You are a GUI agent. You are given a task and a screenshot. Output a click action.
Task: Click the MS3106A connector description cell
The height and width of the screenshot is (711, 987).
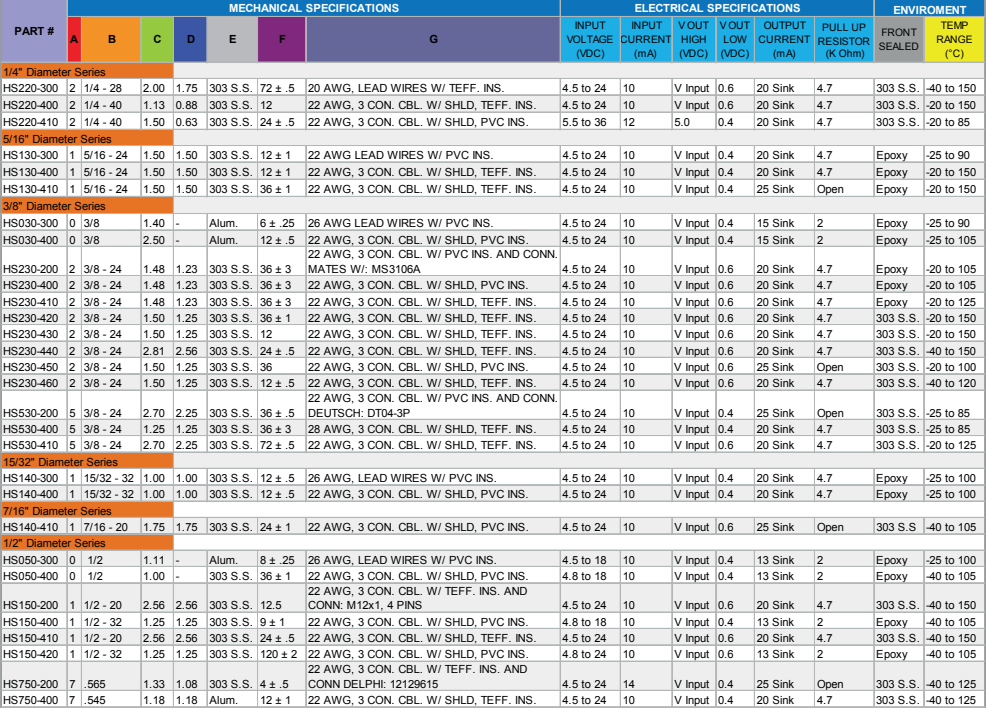pyautogui.click(x=432, y=262)
